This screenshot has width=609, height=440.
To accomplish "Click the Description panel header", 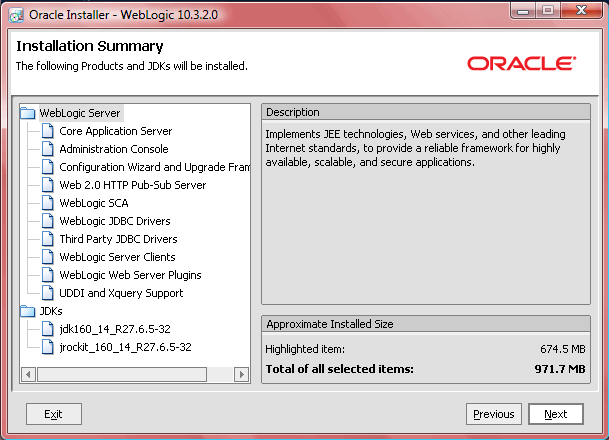I will pos(426,112).
